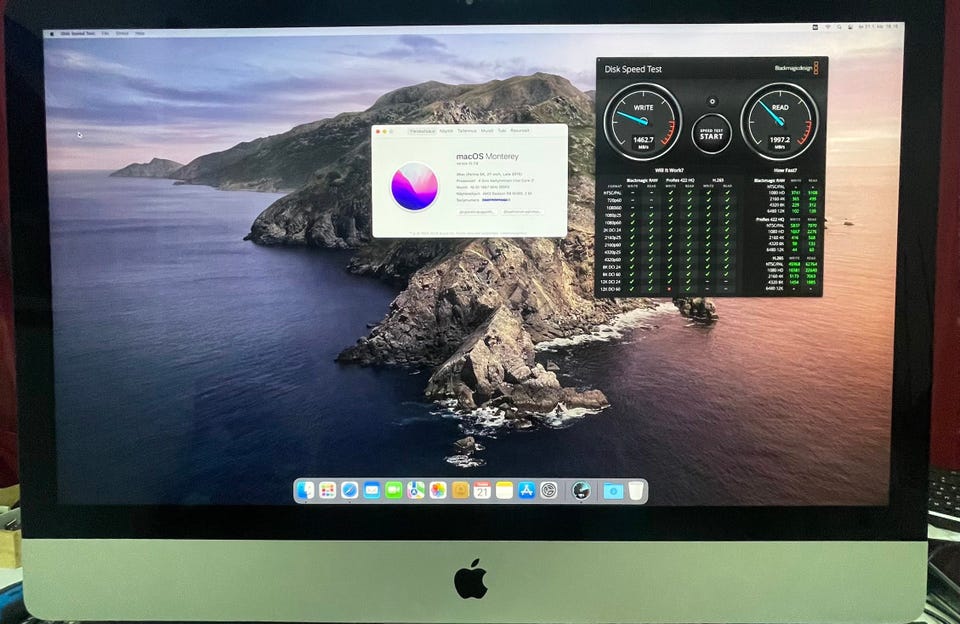The height and width of the screenshot is (624, 960).
Task: Switch to the Näytöt tab
Action: pos(446,131)
